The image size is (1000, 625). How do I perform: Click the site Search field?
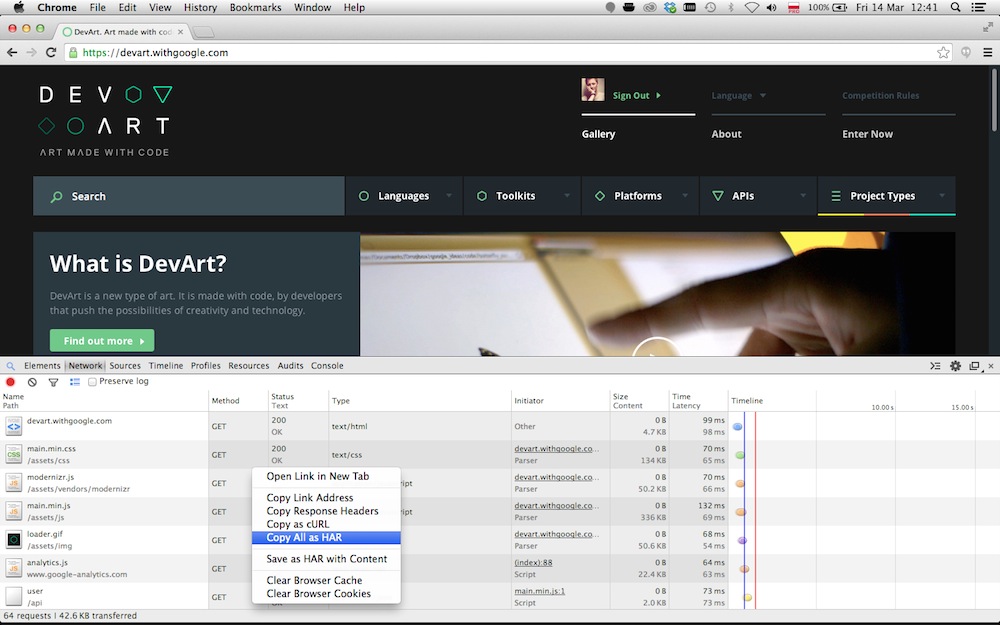(189, 196)
